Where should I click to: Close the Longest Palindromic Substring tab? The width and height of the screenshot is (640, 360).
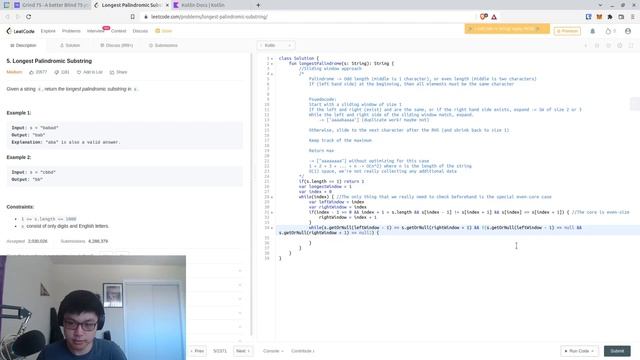(167, 5)
